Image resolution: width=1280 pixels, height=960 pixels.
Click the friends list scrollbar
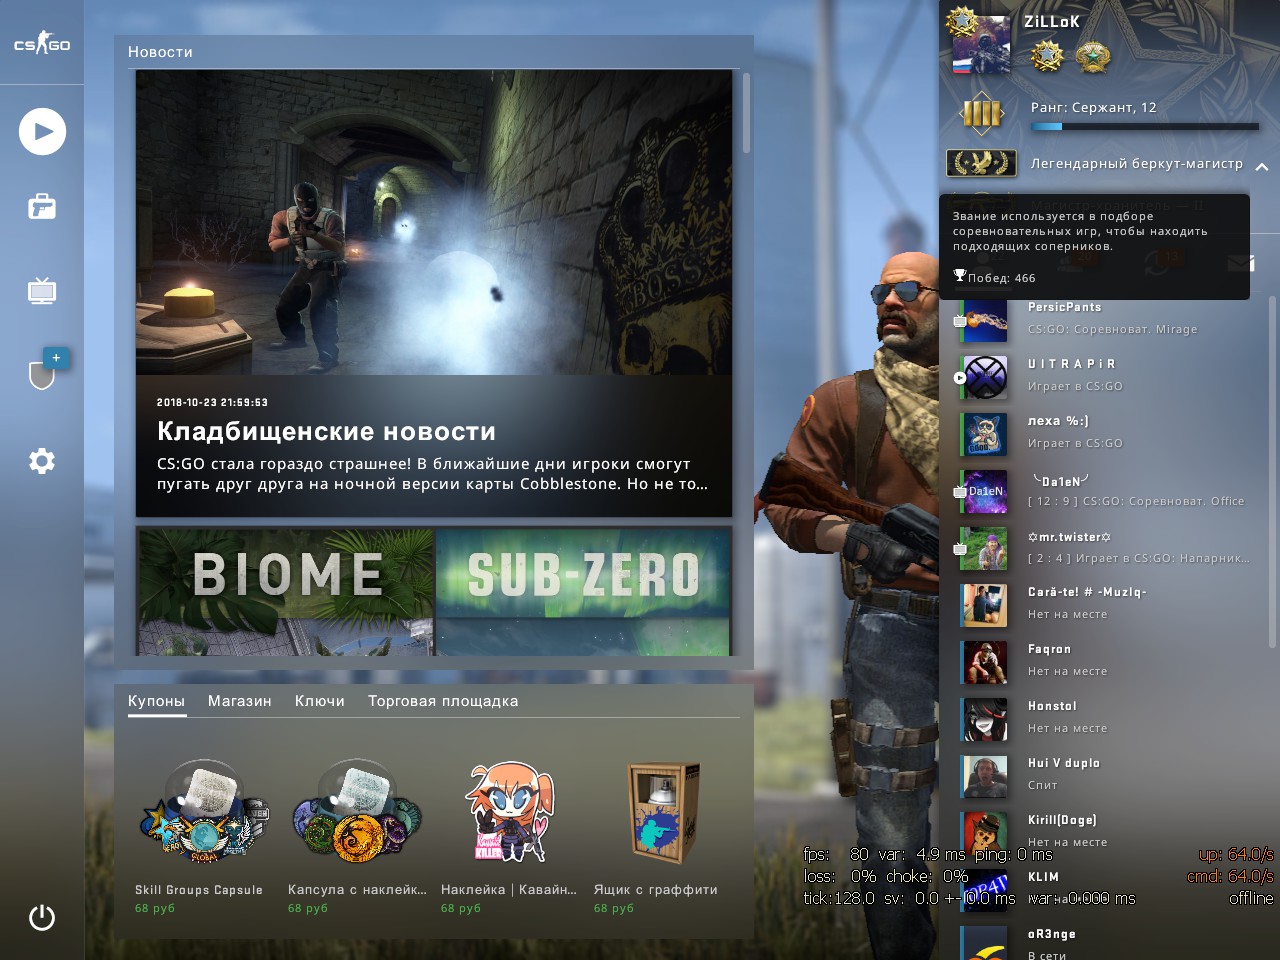[x=1272, y=472]
